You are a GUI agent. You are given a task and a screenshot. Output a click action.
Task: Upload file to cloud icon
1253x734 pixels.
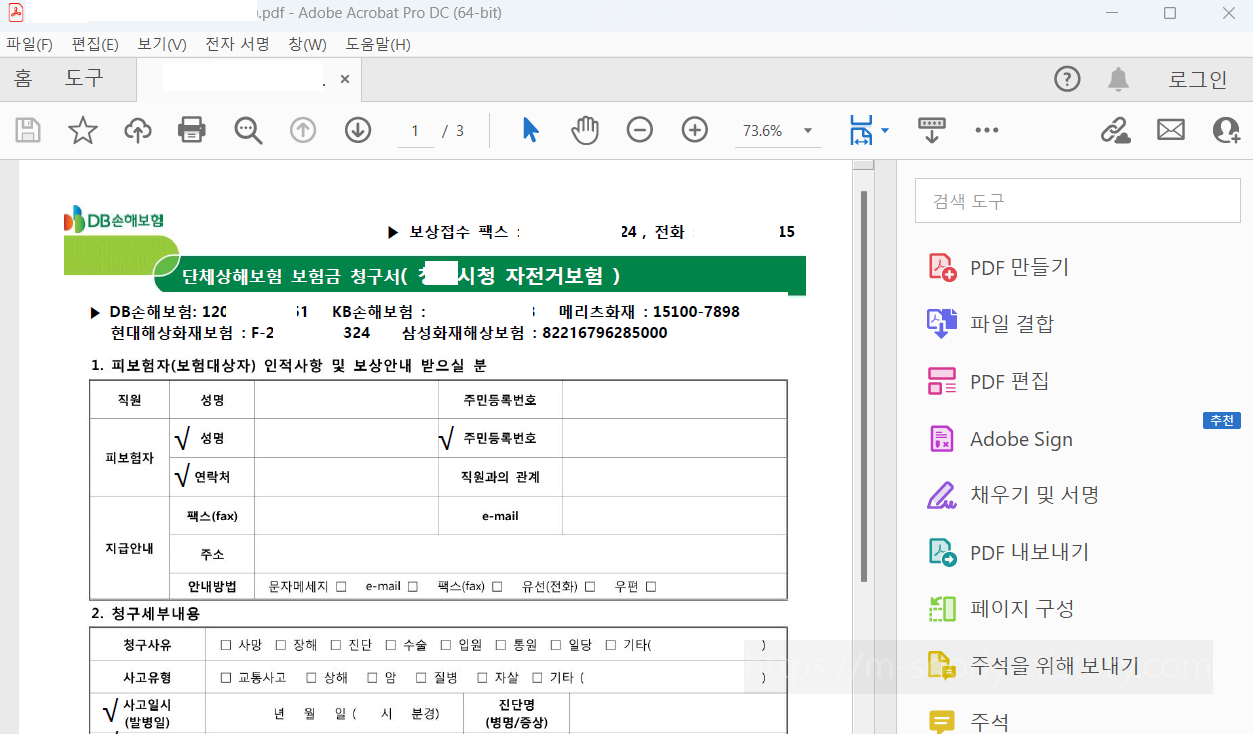(x=138, y=130)
